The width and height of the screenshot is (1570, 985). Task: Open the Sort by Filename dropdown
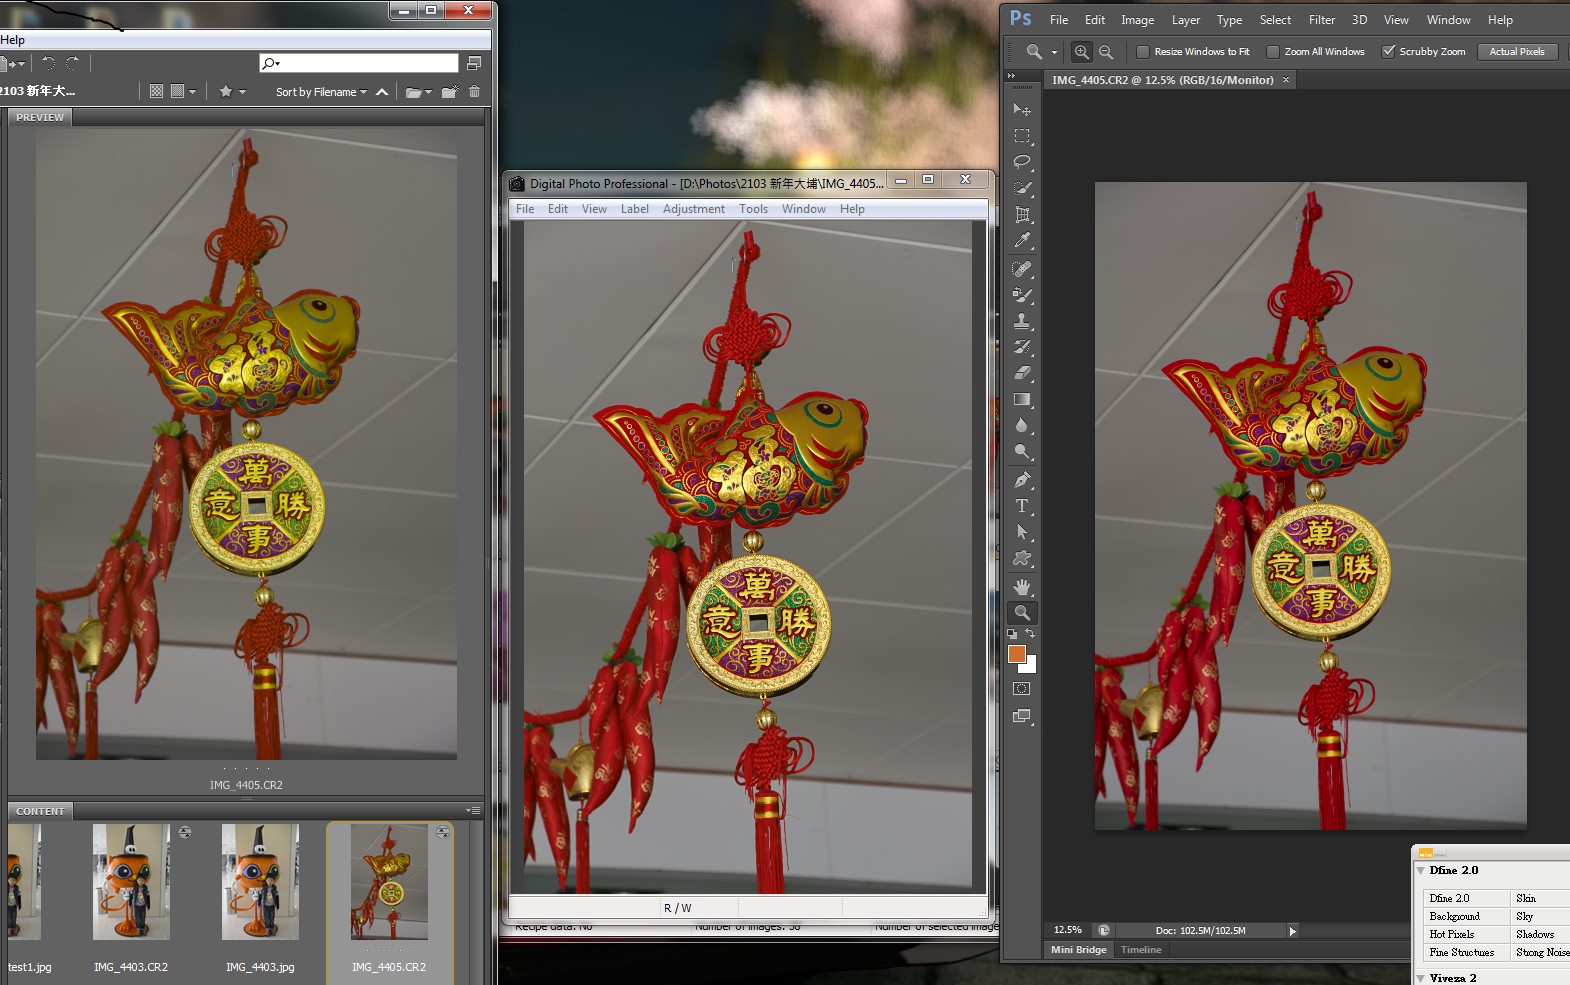click(x=321, y=92)
